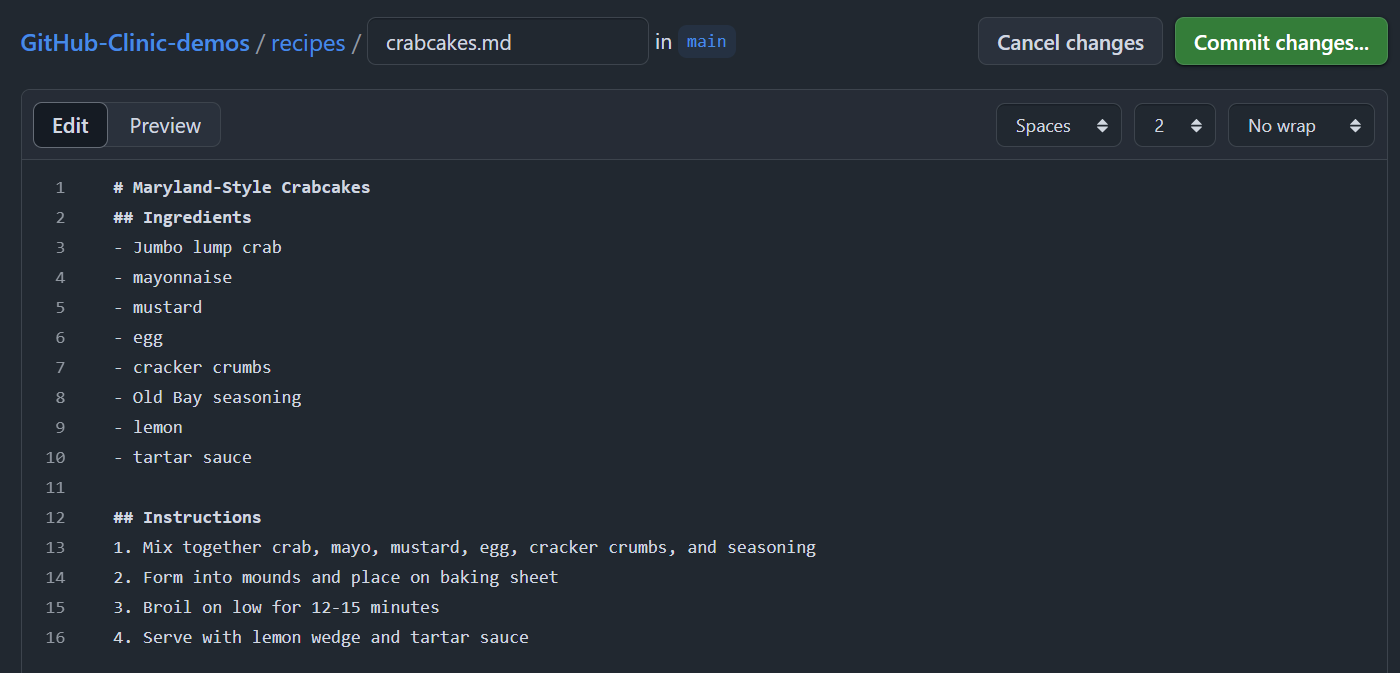Click the crabcakes.md filename input field

508,41
